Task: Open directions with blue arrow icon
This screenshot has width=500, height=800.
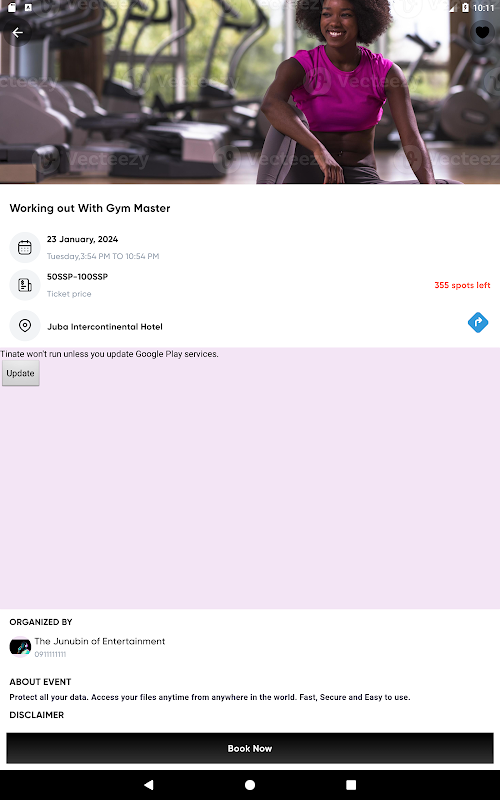Action: coord(478,322)
